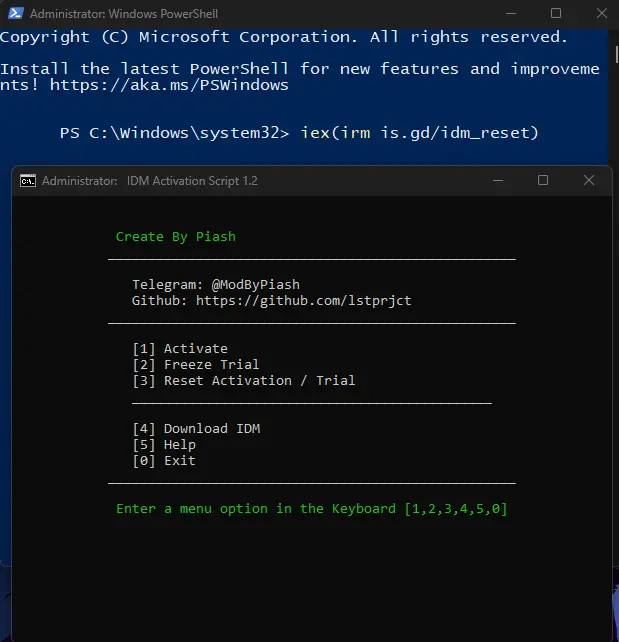Click the 'IDM Activation Script 1.2' title text
Viewport: 619px width, 642px height.
192,181
